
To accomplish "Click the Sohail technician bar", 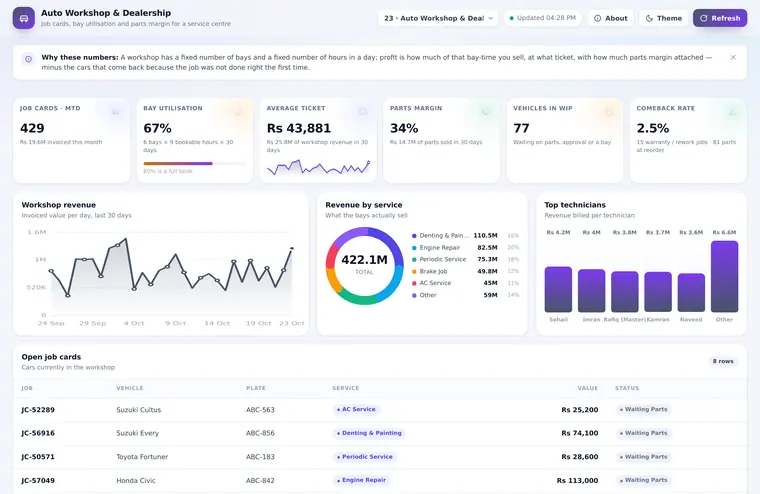I will coord(558,289).
